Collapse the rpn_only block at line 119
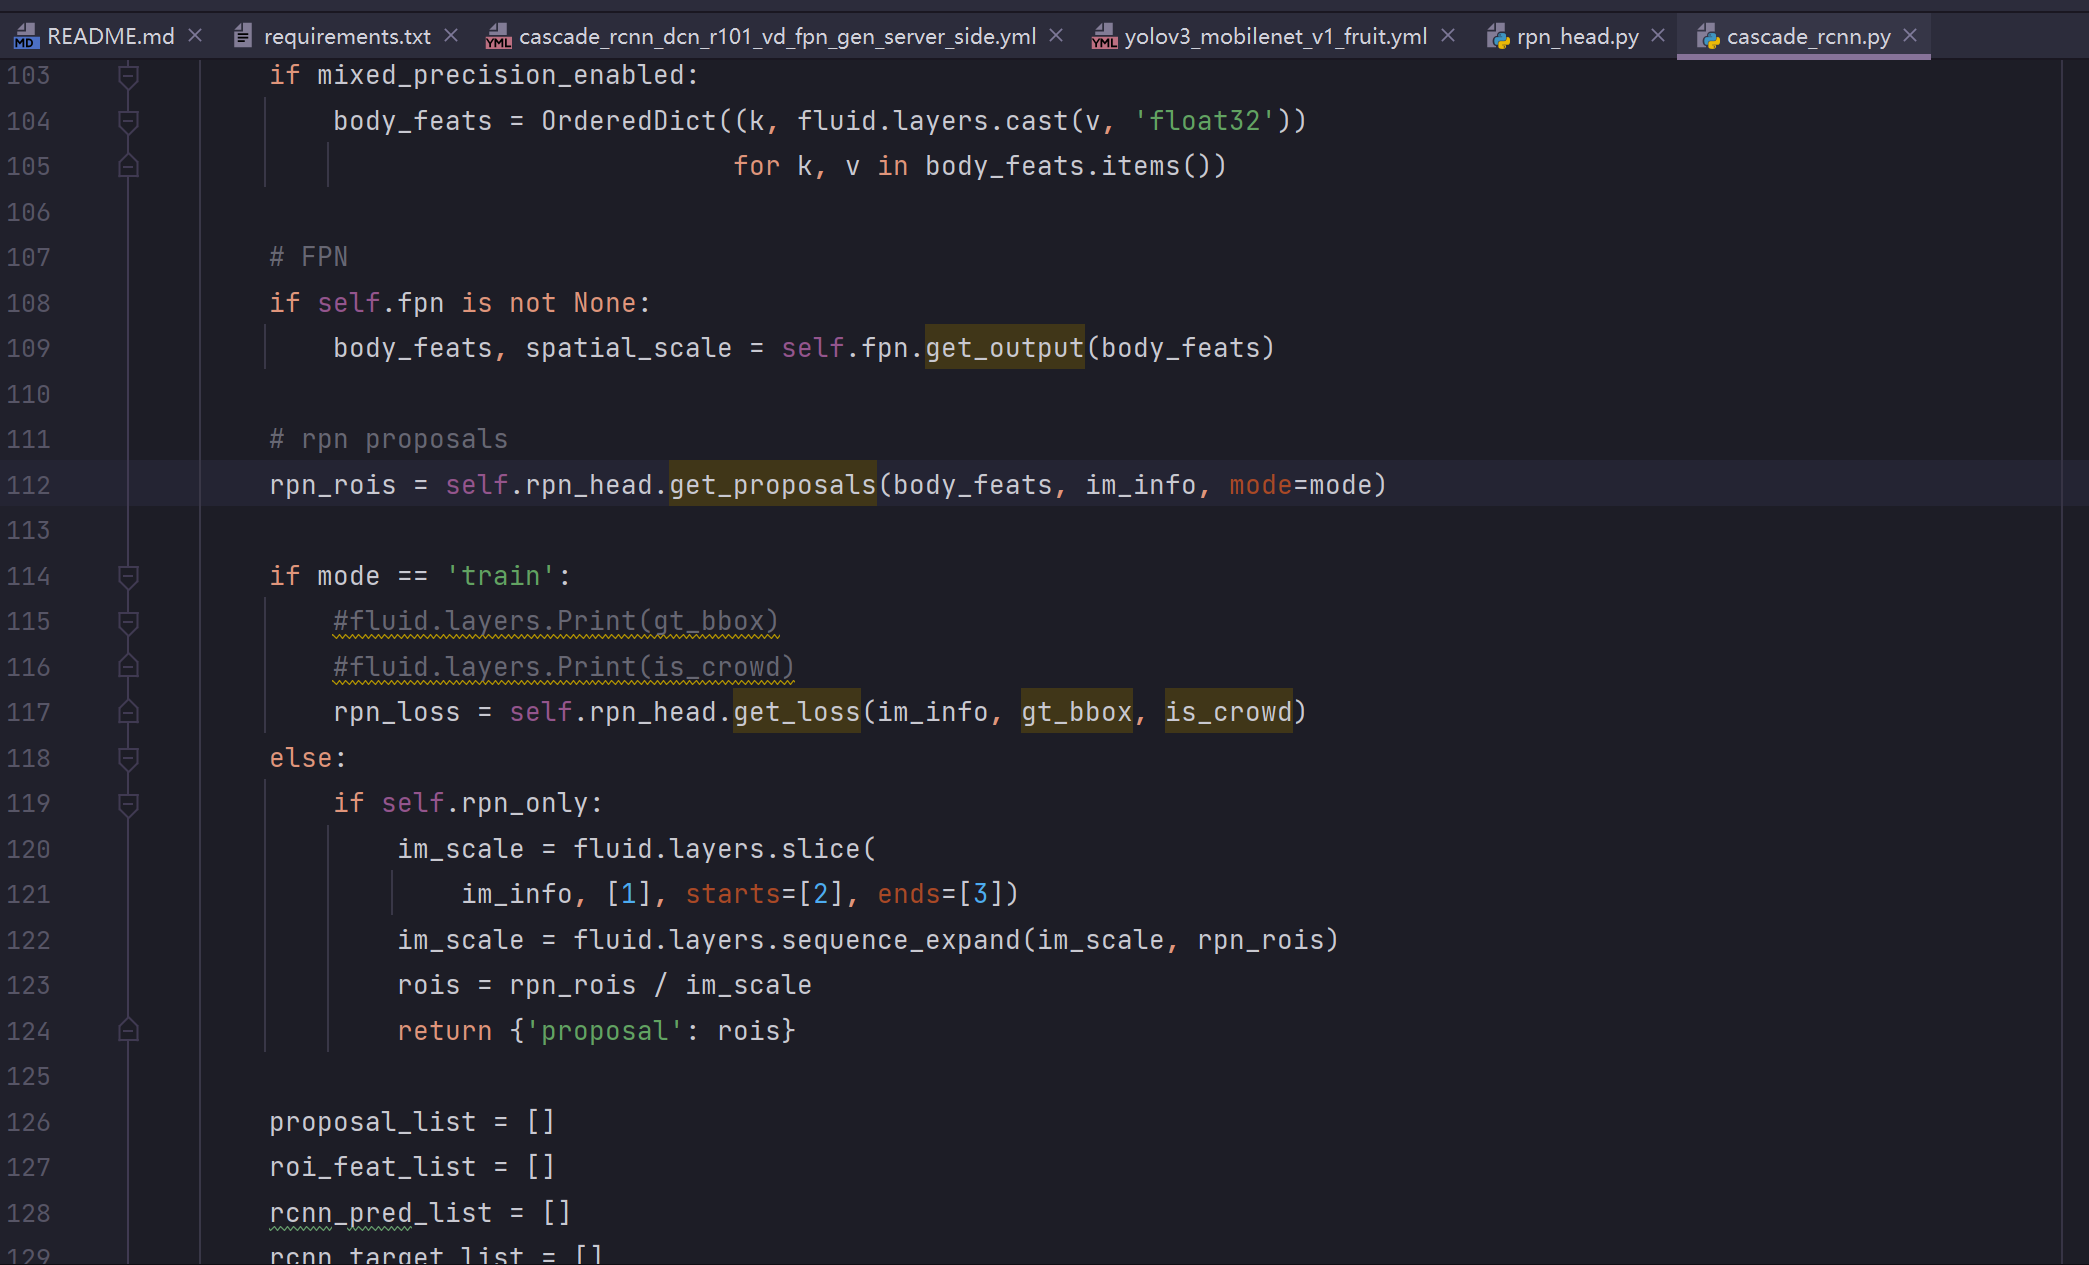The height and width of the screenshot is (1265, 2089). (x=128, y=803)
